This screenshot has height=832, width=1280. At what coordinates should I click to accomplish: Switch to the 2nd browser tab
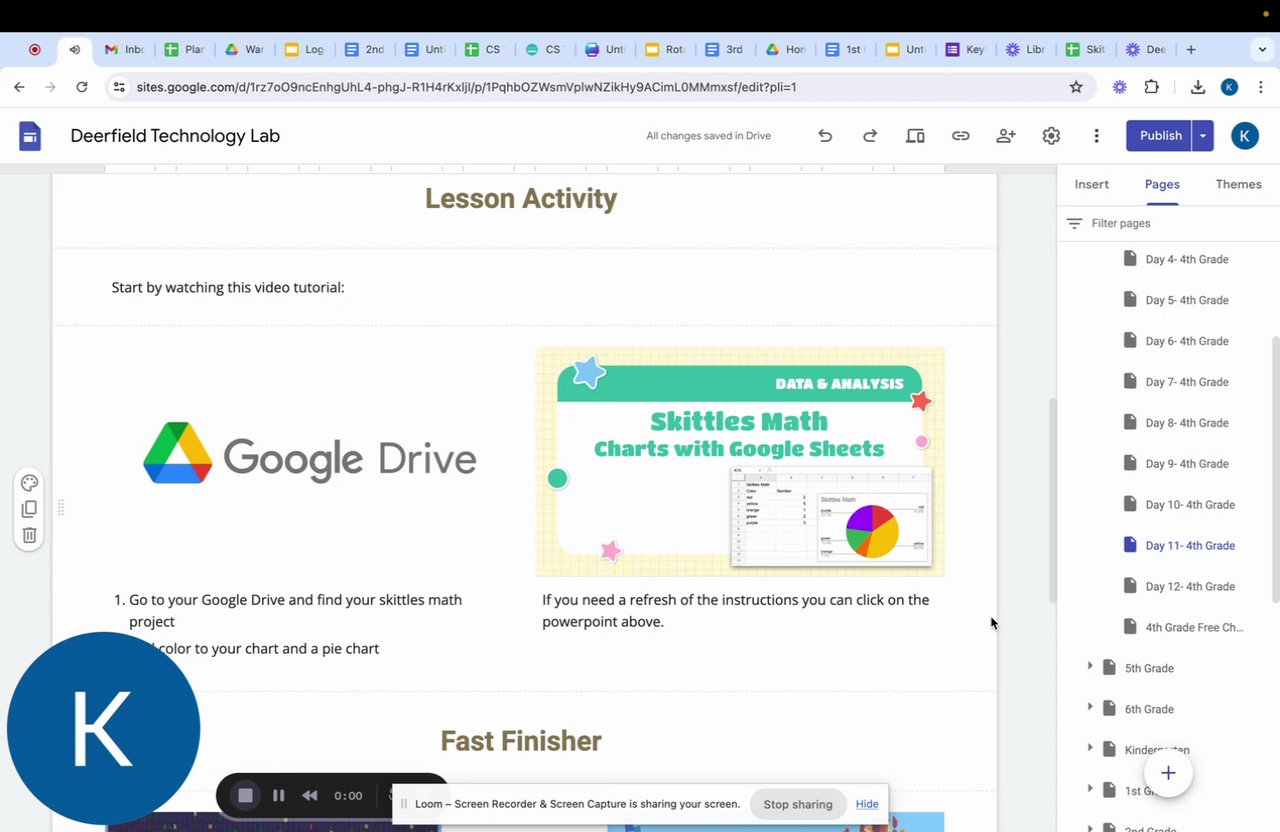point(365,49)
